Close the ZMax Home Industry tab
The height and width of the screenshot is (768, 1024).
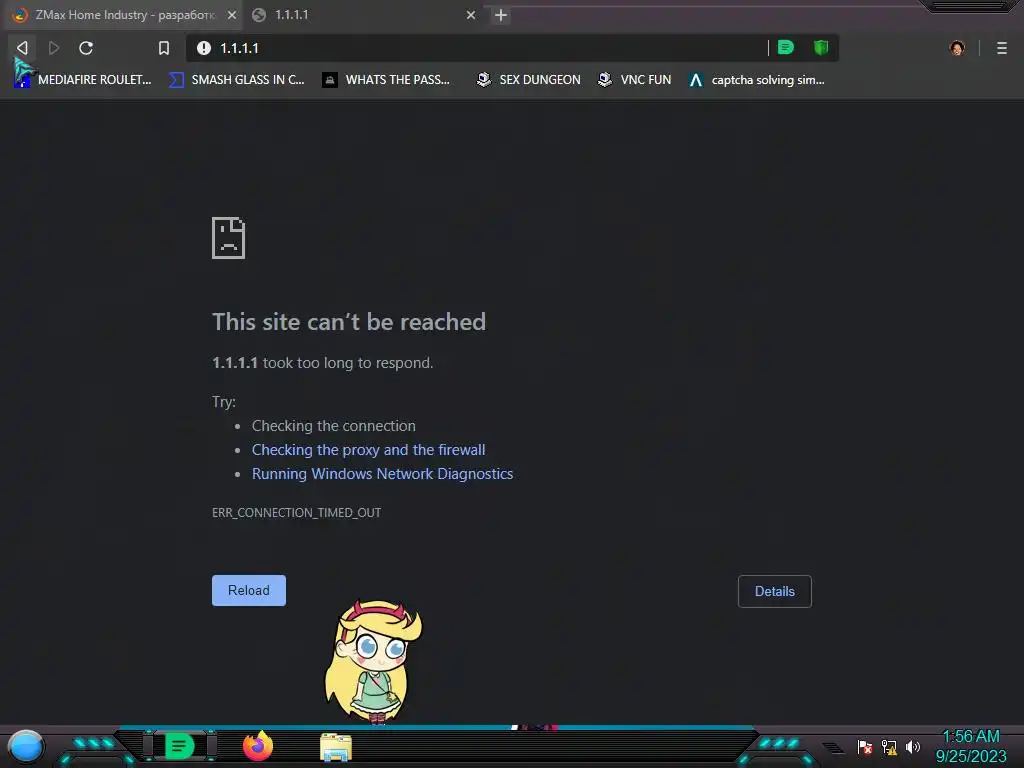click(x=232, y=15)
